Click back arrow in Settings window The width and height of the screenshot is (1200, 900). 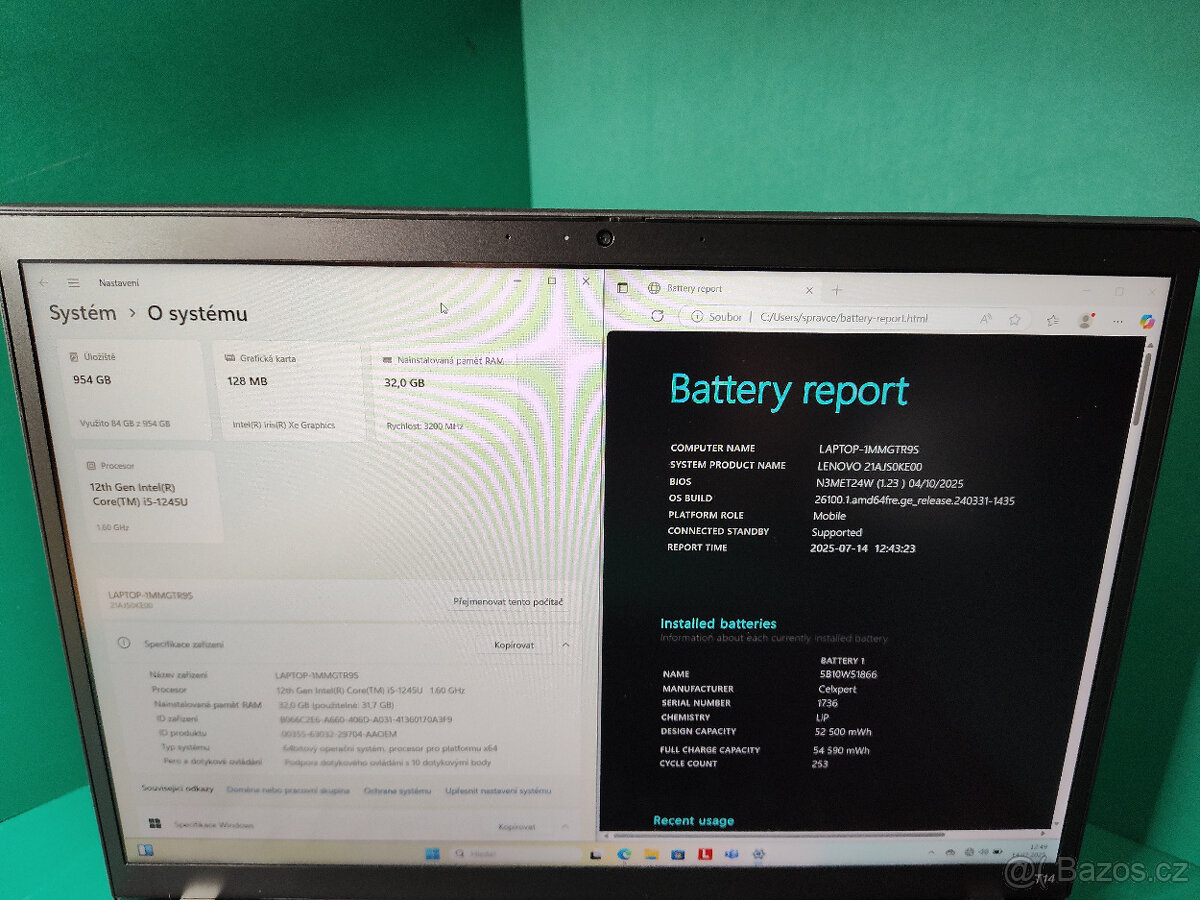[42, 282]
